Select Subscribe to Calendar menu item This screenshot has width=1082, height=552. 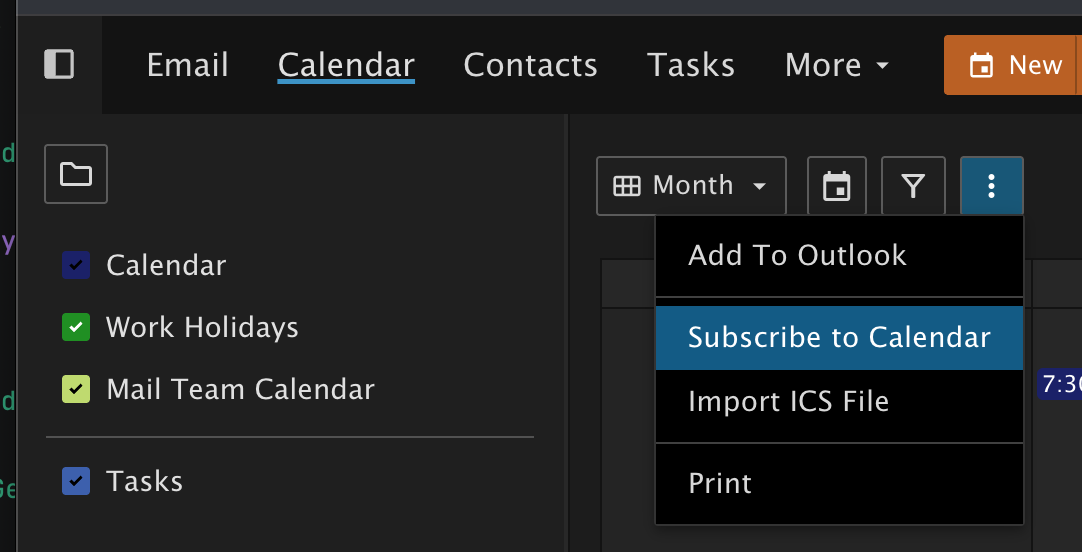pyautogui.click(x=839, y=338)
